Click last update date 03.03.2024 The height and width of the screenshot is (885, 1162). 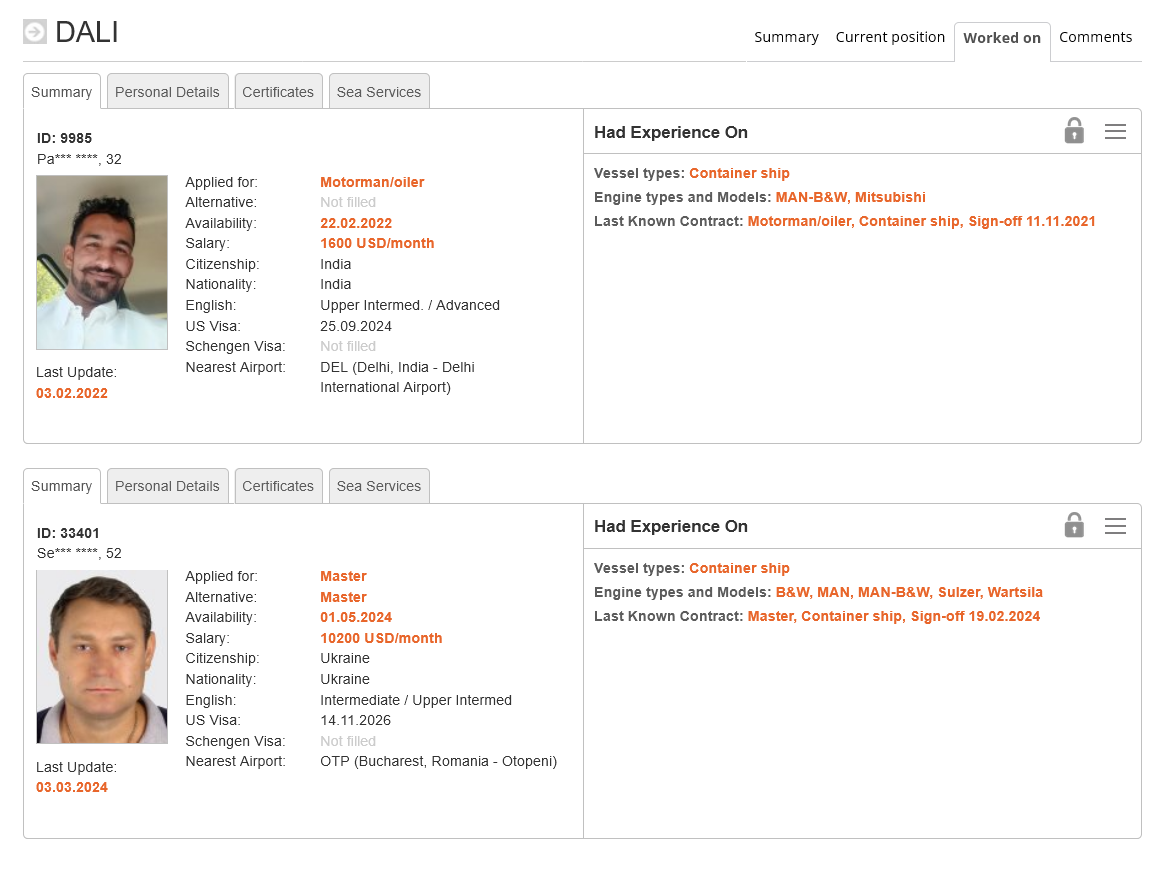click(x=72, y=788)
